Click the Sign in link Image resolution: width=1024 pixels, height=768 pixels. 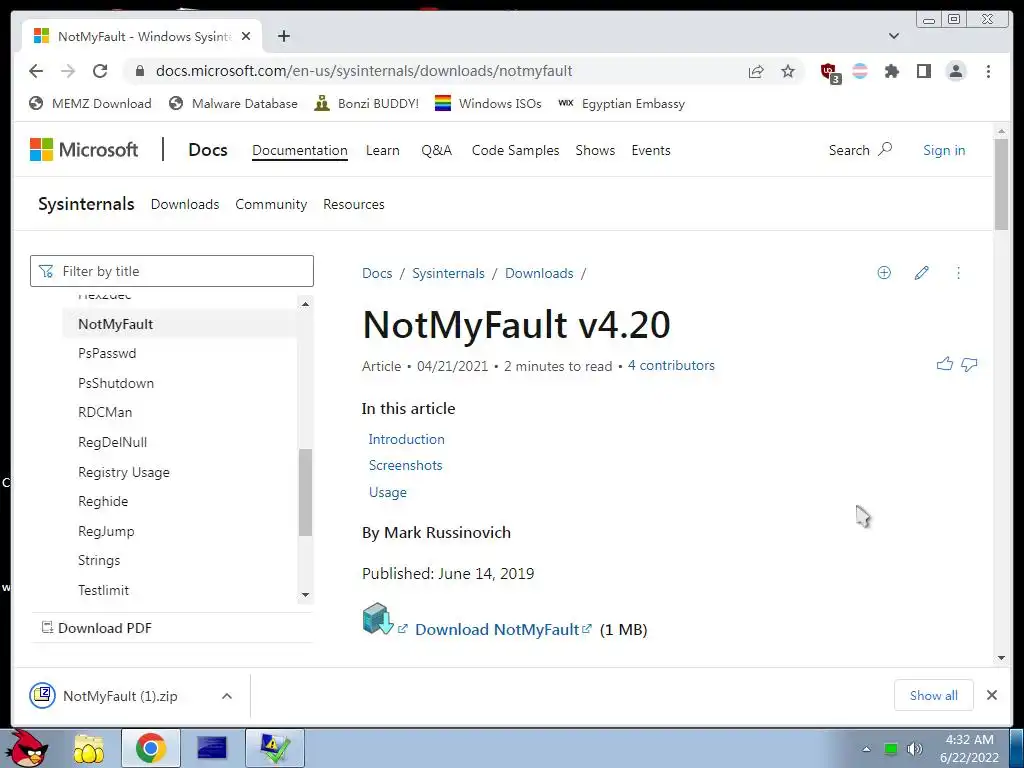click(944, 150)
